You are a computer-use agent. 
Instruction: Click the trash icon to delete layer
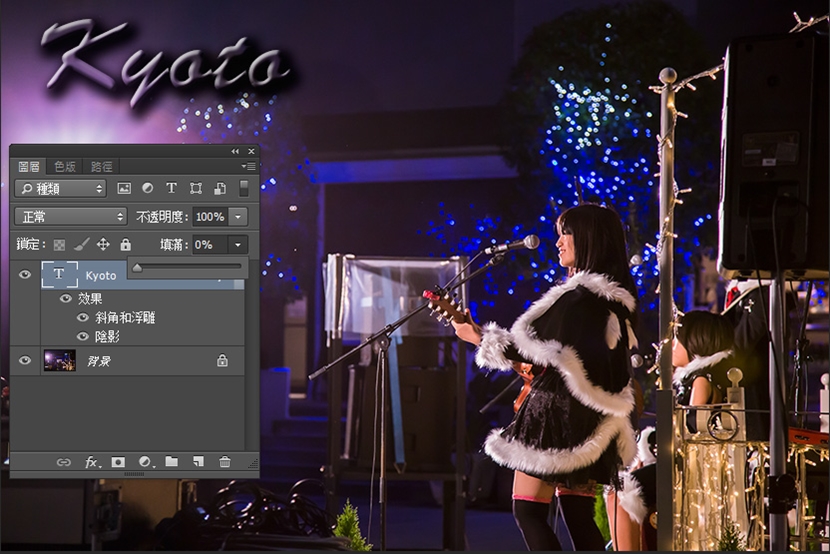click(225, 462)
